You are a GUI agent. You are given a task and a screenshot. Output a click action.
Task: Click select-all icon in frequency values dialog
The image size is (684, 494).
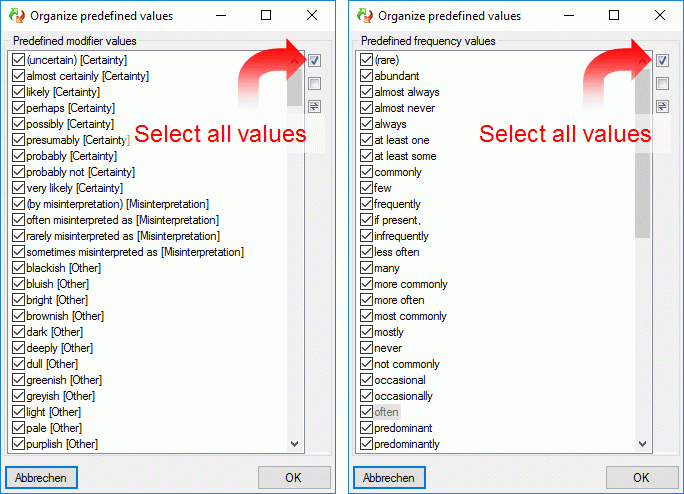point(662,60)
